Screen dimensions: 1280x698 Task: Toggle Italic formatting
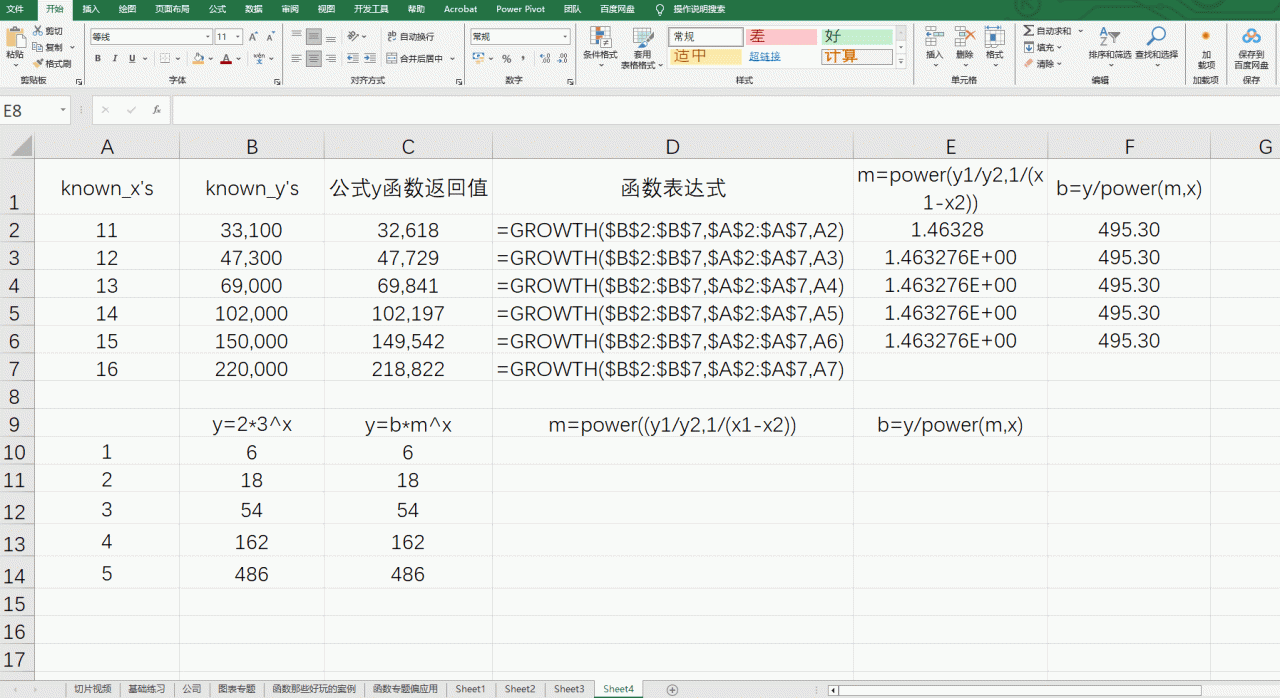click(x=115, y=59)
